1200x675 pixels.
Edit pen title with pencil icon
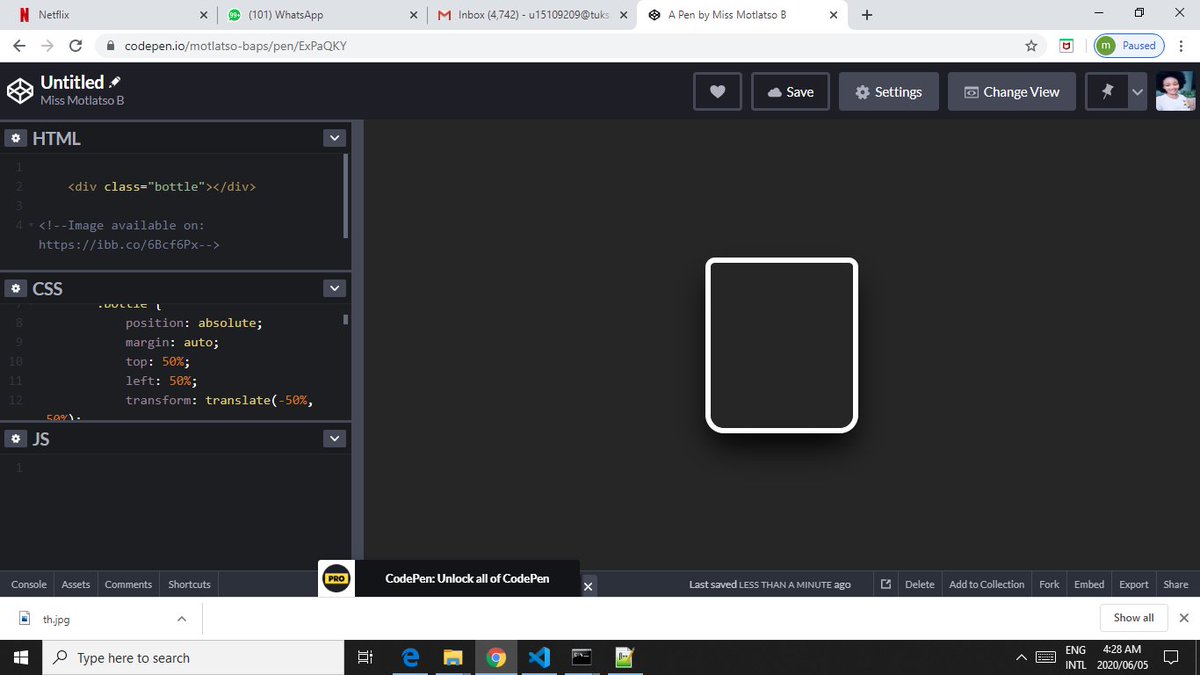click(x=115, y=81)
